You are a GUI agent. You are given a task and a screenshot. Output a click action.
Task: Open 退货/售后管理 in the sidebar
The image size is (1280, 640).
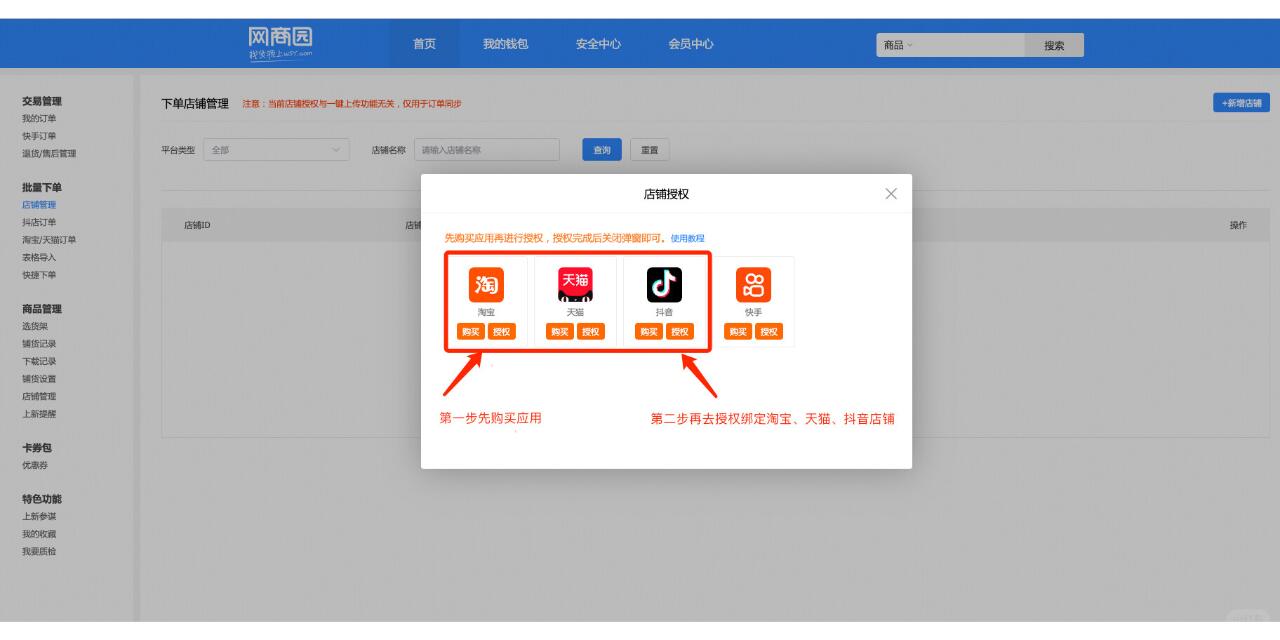(x=49, y=154)
